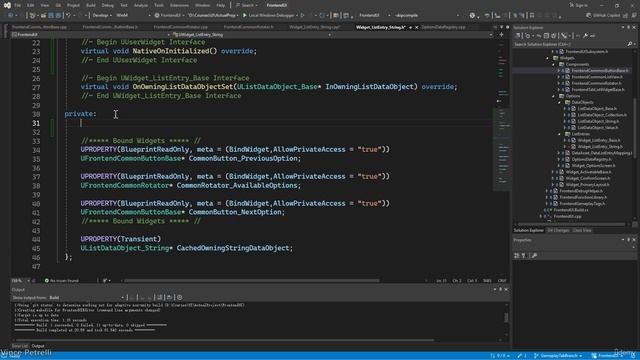The image size is (640, 360).
Task: Click Collapse All in Solution Explorer toolbar
Action: [x=547, y=36]
